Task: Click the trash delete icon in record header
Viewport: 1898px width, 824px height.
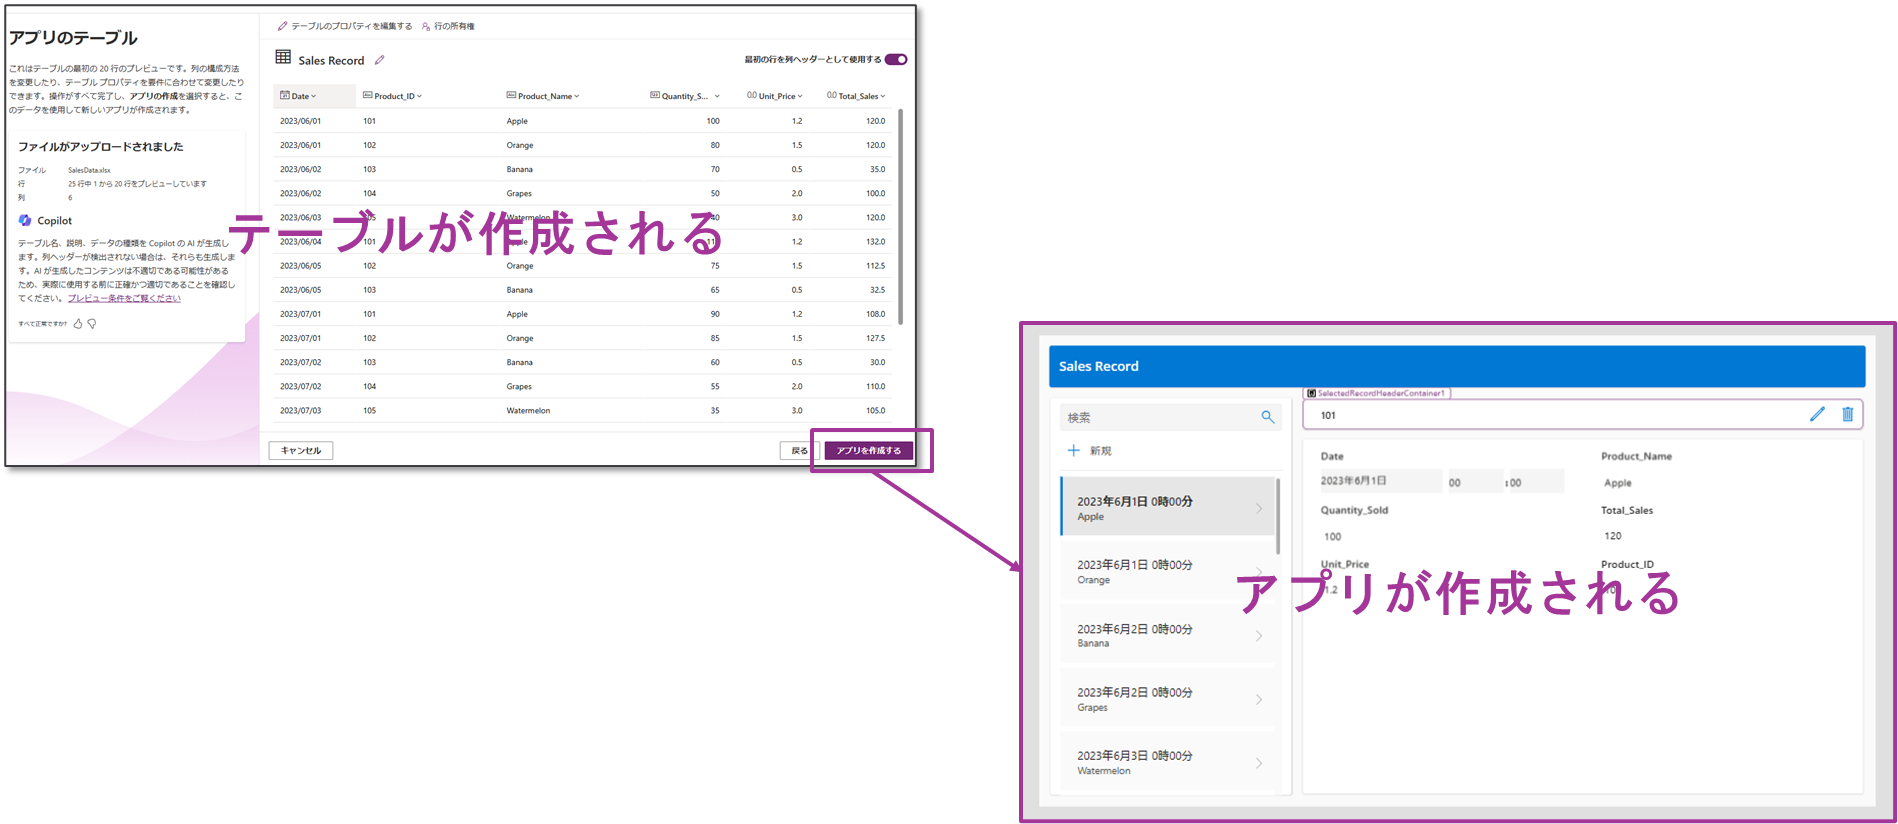Action: tap(1847, 415)
